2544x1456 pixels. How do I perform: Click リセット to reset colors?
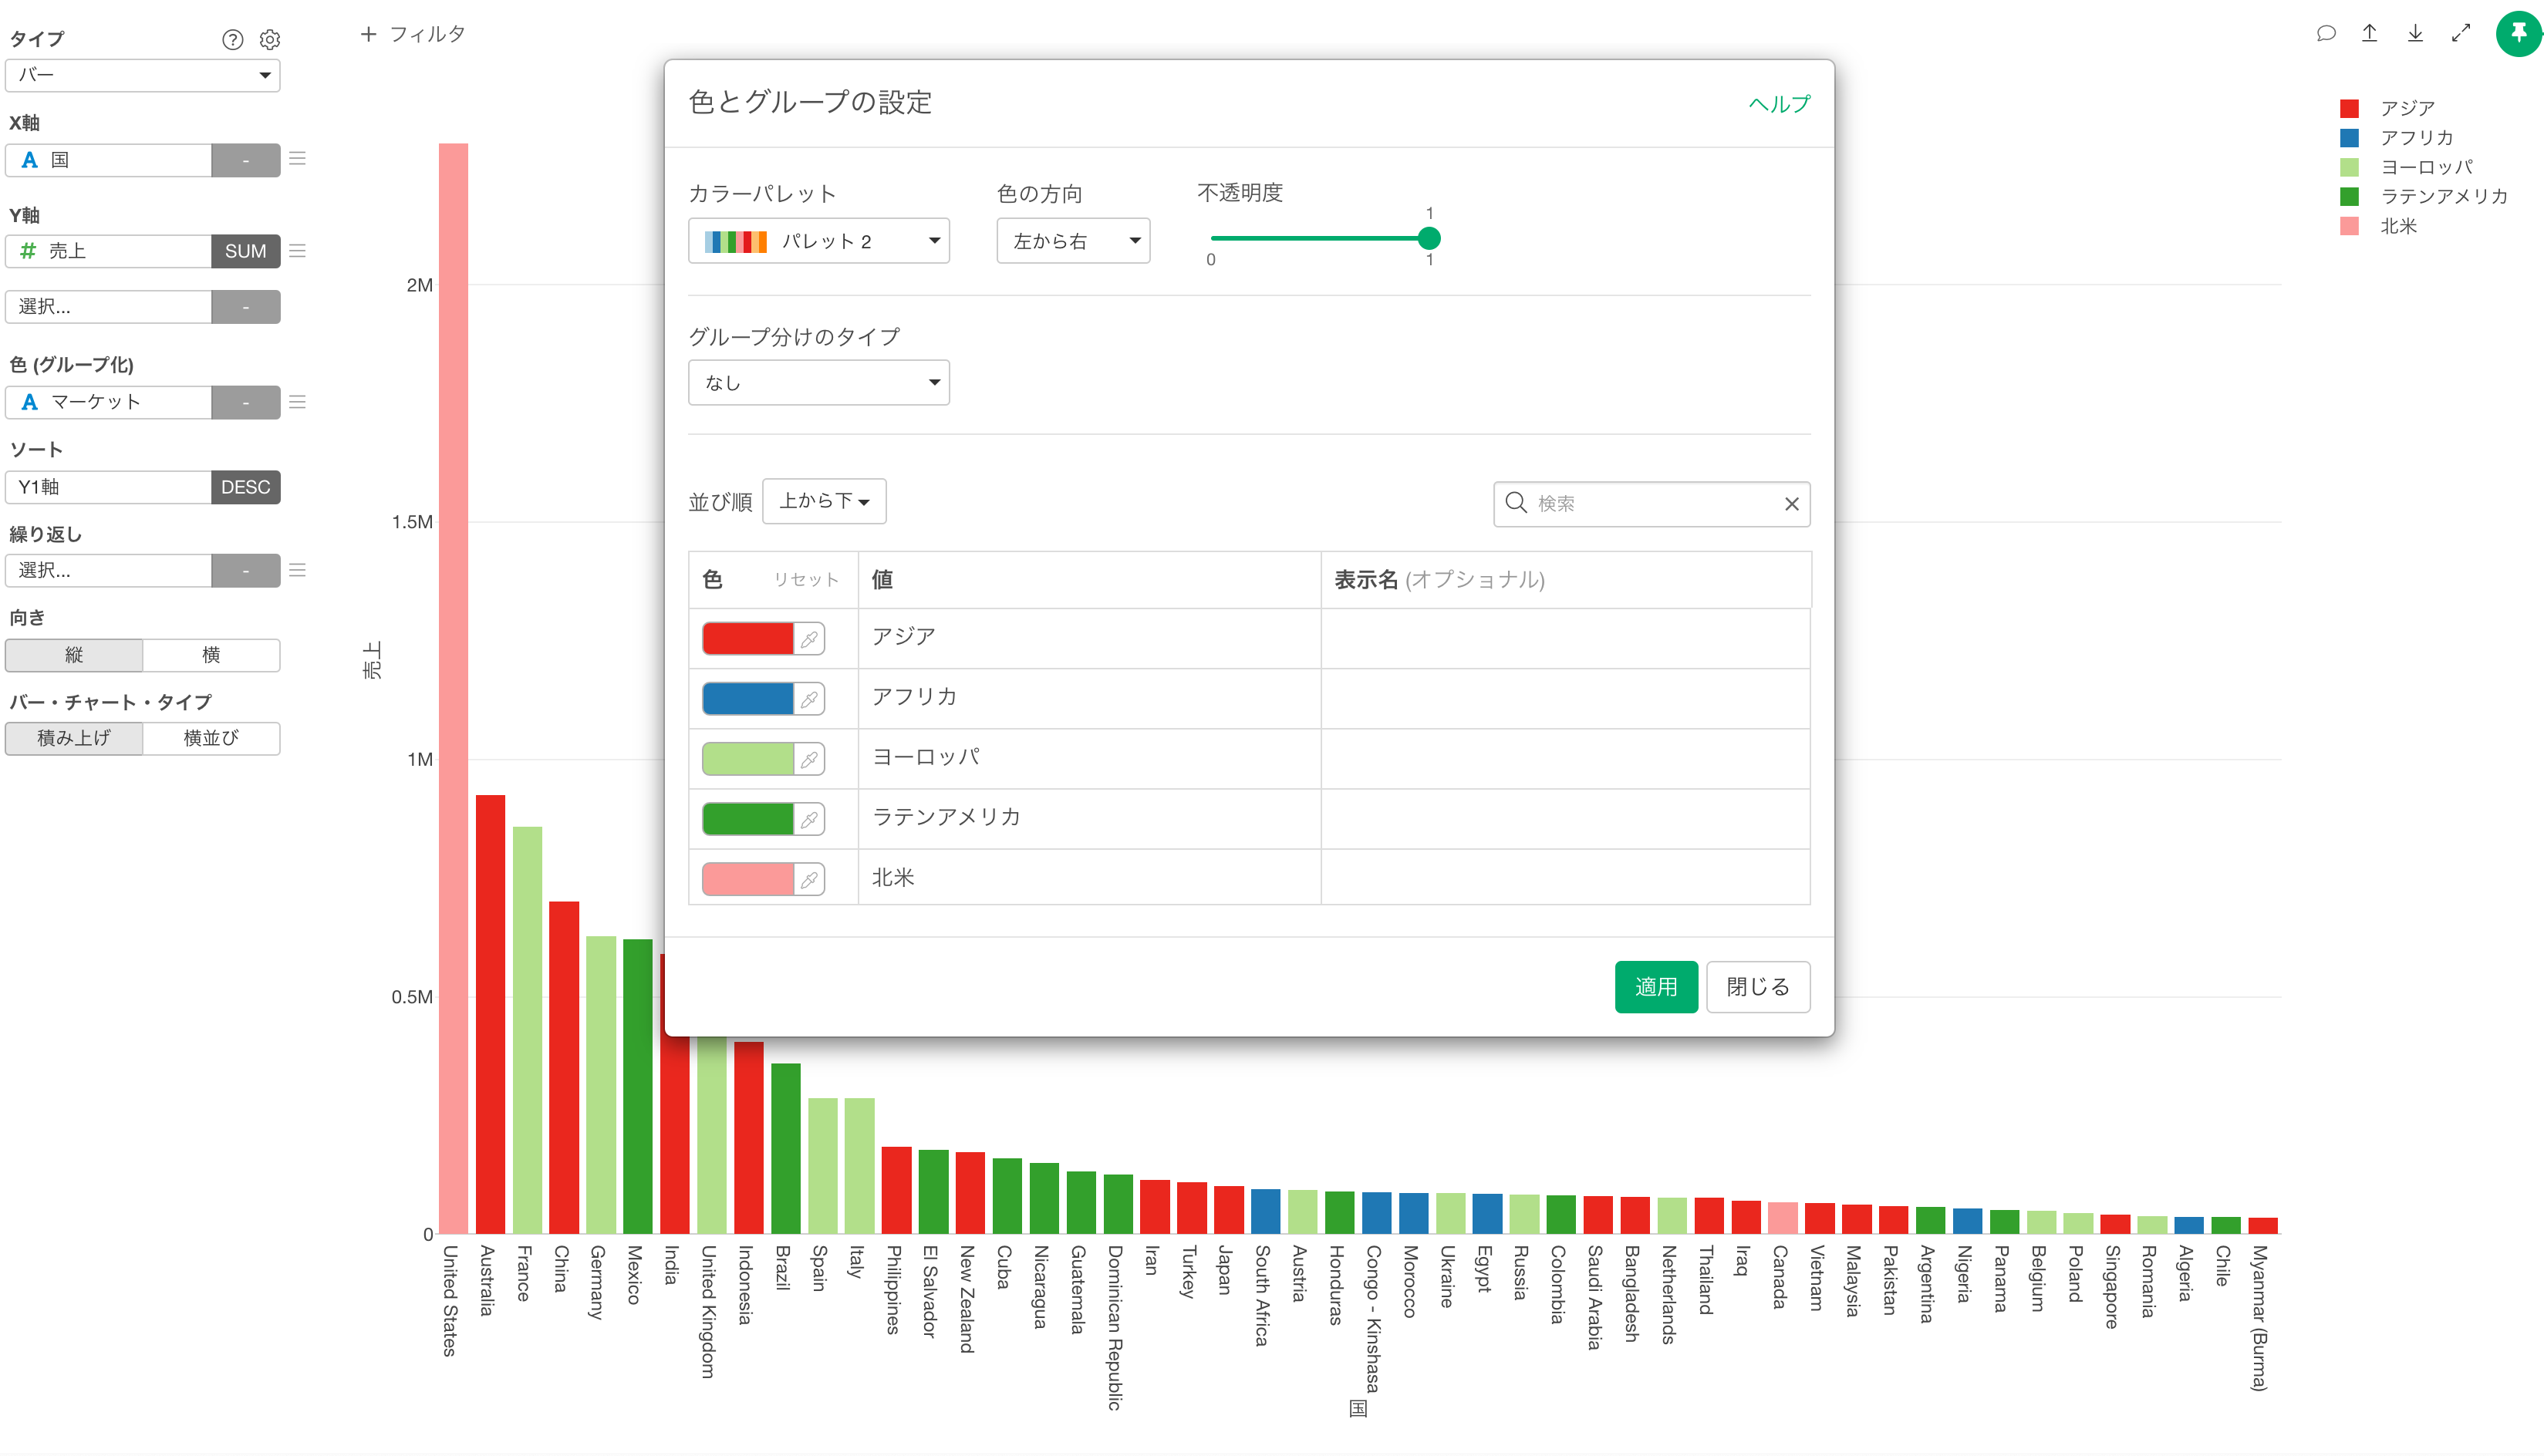(x=805, y=580)
